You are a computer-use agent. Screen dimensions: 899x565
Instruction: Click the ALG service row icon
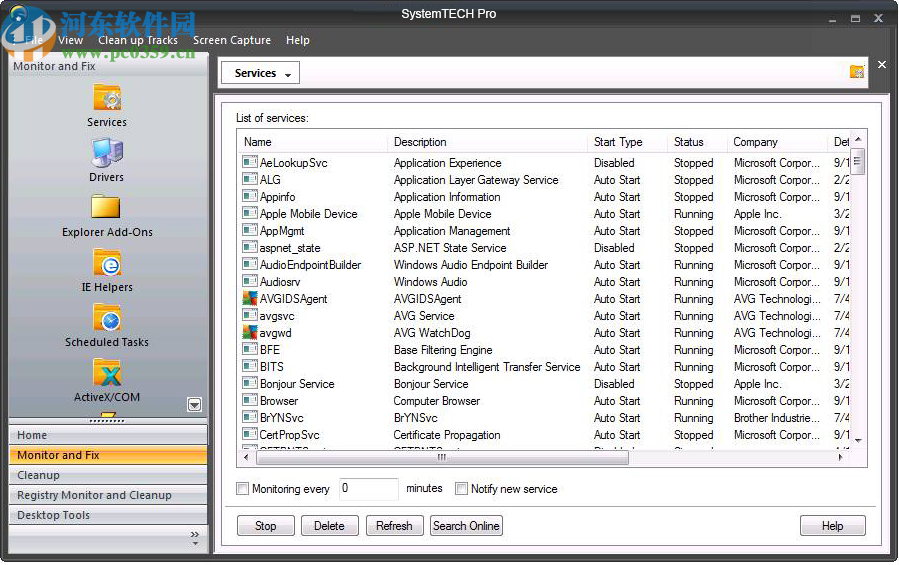(249, 179)
